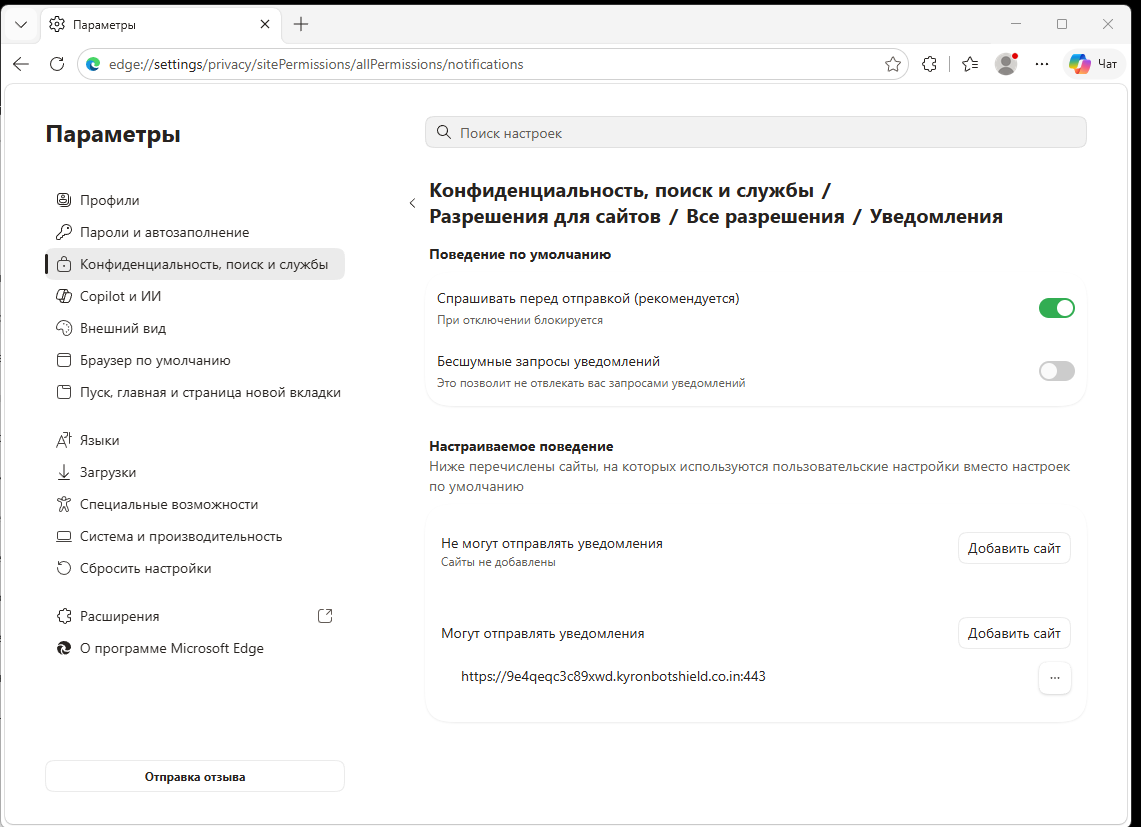Screen dimensions: 1141x827
Task: Click the Настраиваемое поведение heading
Action: 521,446
